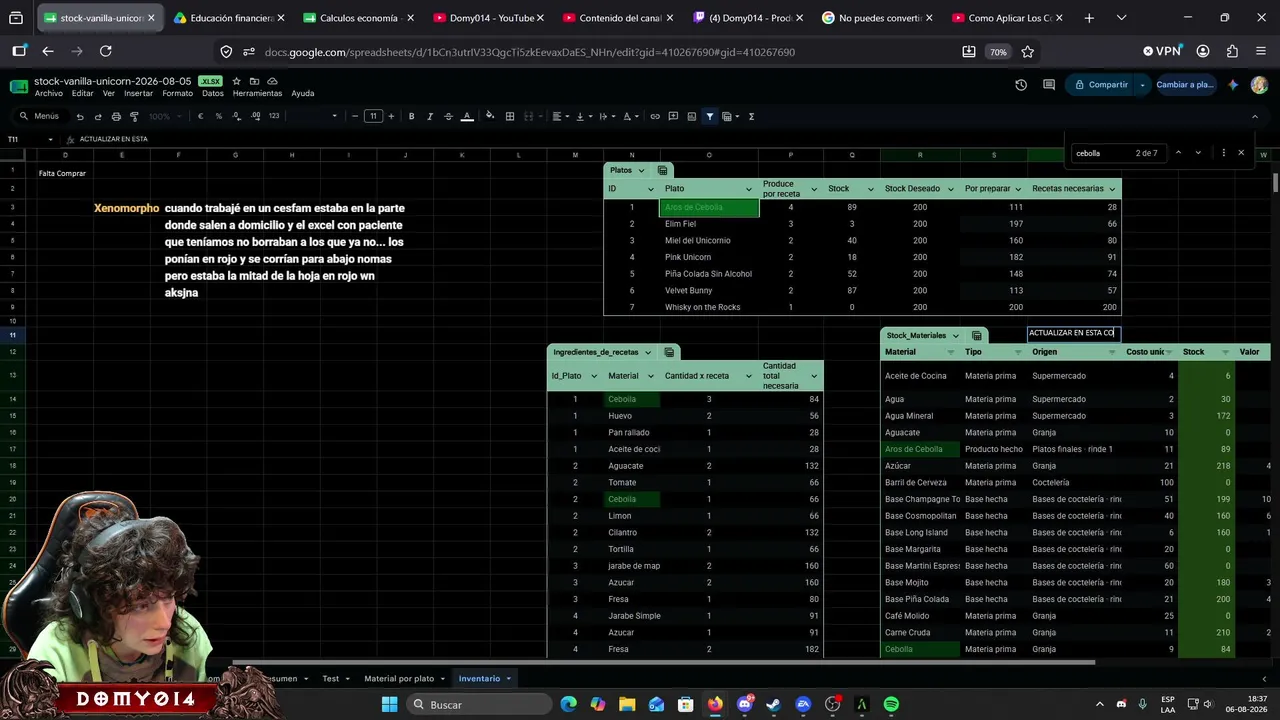
Task: Redo the last undone action
Action: click(x=98, y=116)
